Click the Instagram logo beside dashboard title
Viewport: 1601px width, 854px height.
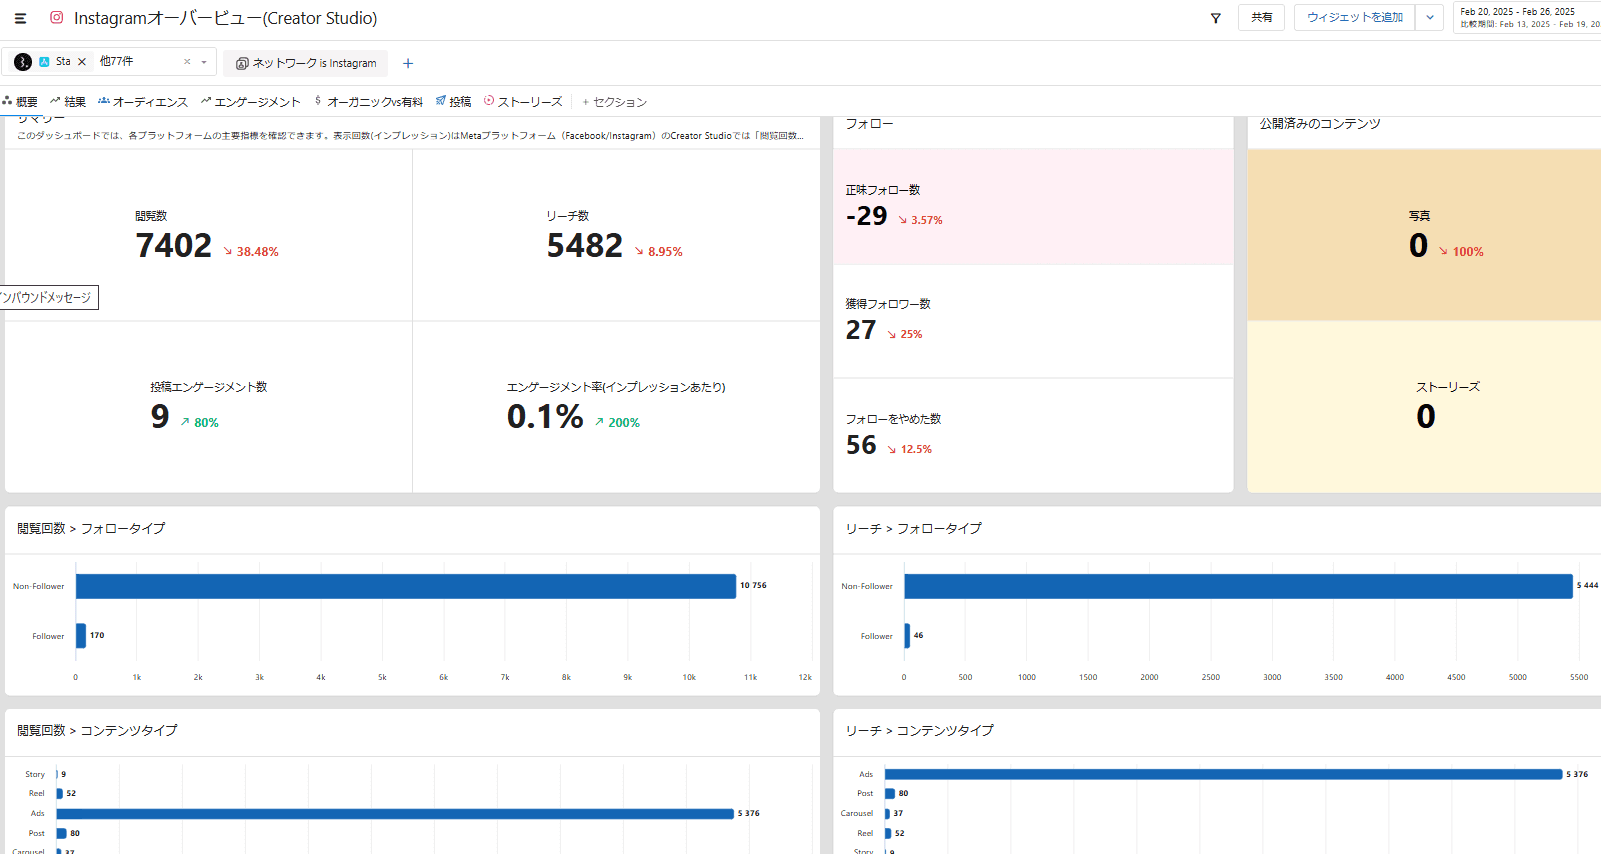point(57,18)
